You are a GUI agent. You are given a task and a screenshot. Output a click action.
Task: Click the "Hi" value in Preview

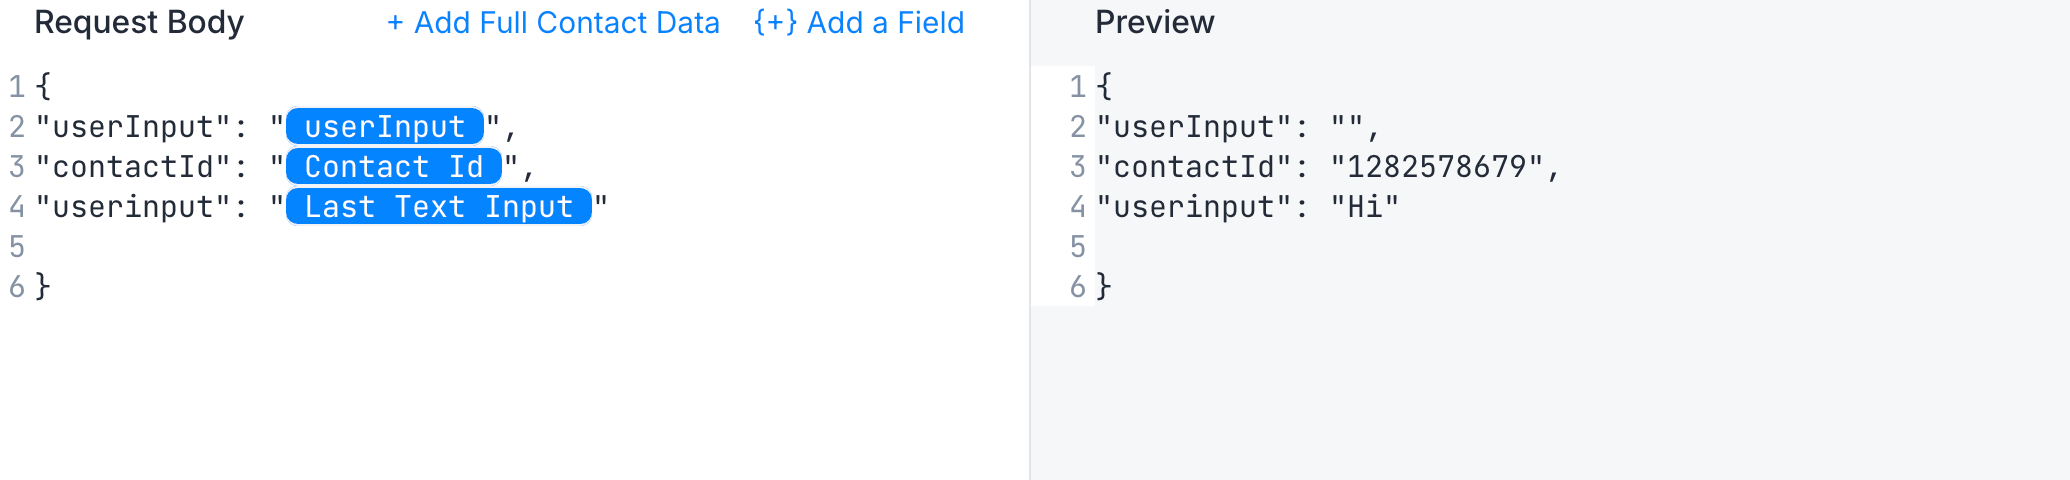[x=1365, y=207]
